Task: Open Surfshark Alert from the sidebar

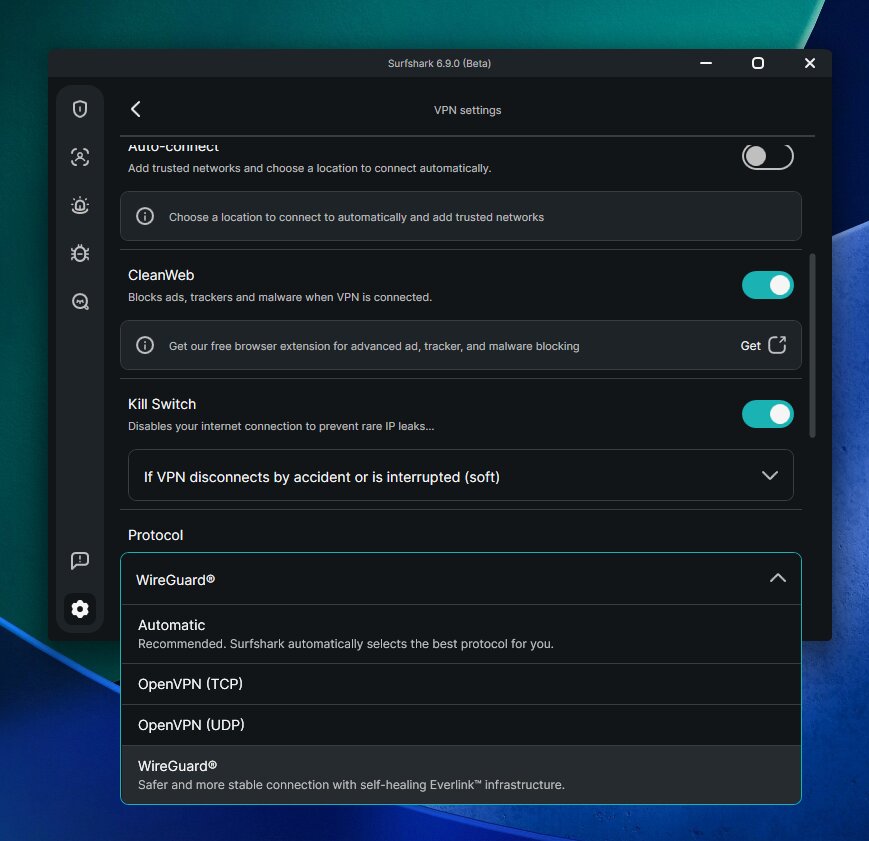Action: point(80,205)
